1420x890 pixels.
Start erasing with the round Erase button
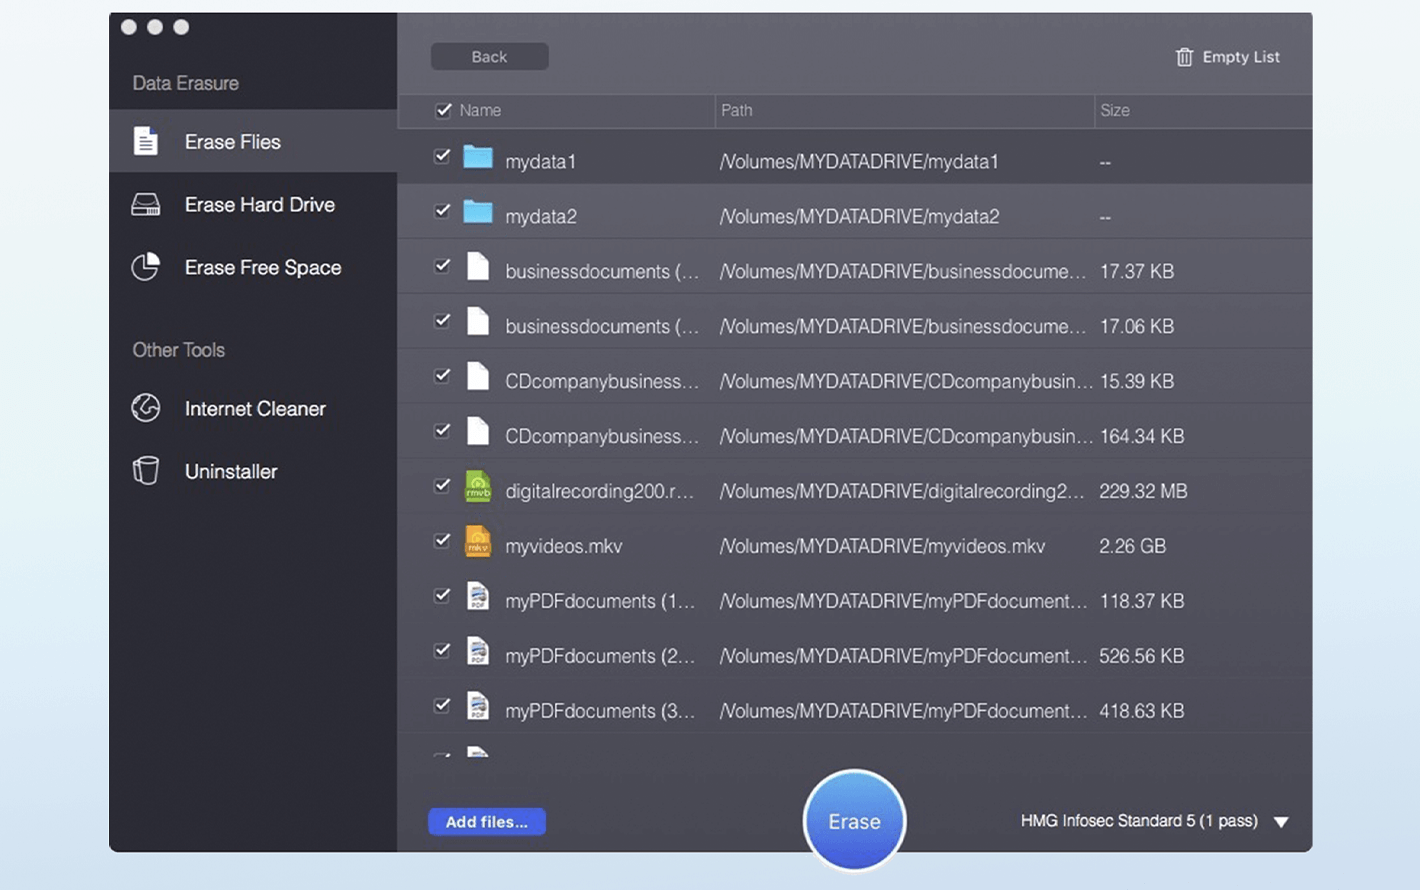coord(854,821)
